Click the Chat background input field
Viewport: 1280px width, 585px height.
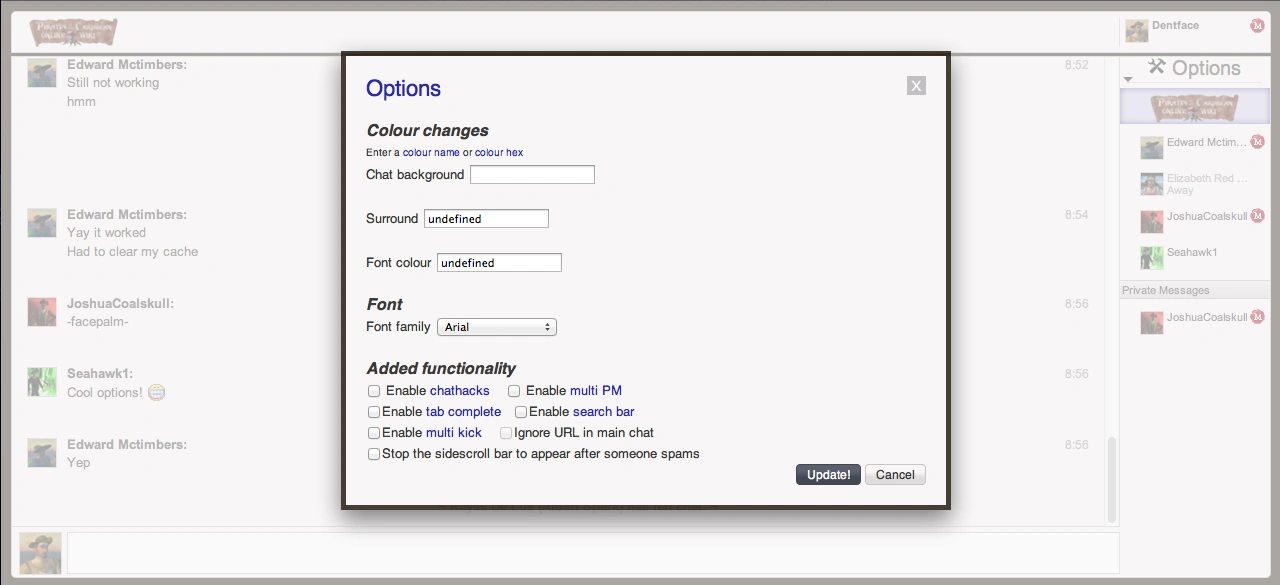pos(532,174)
